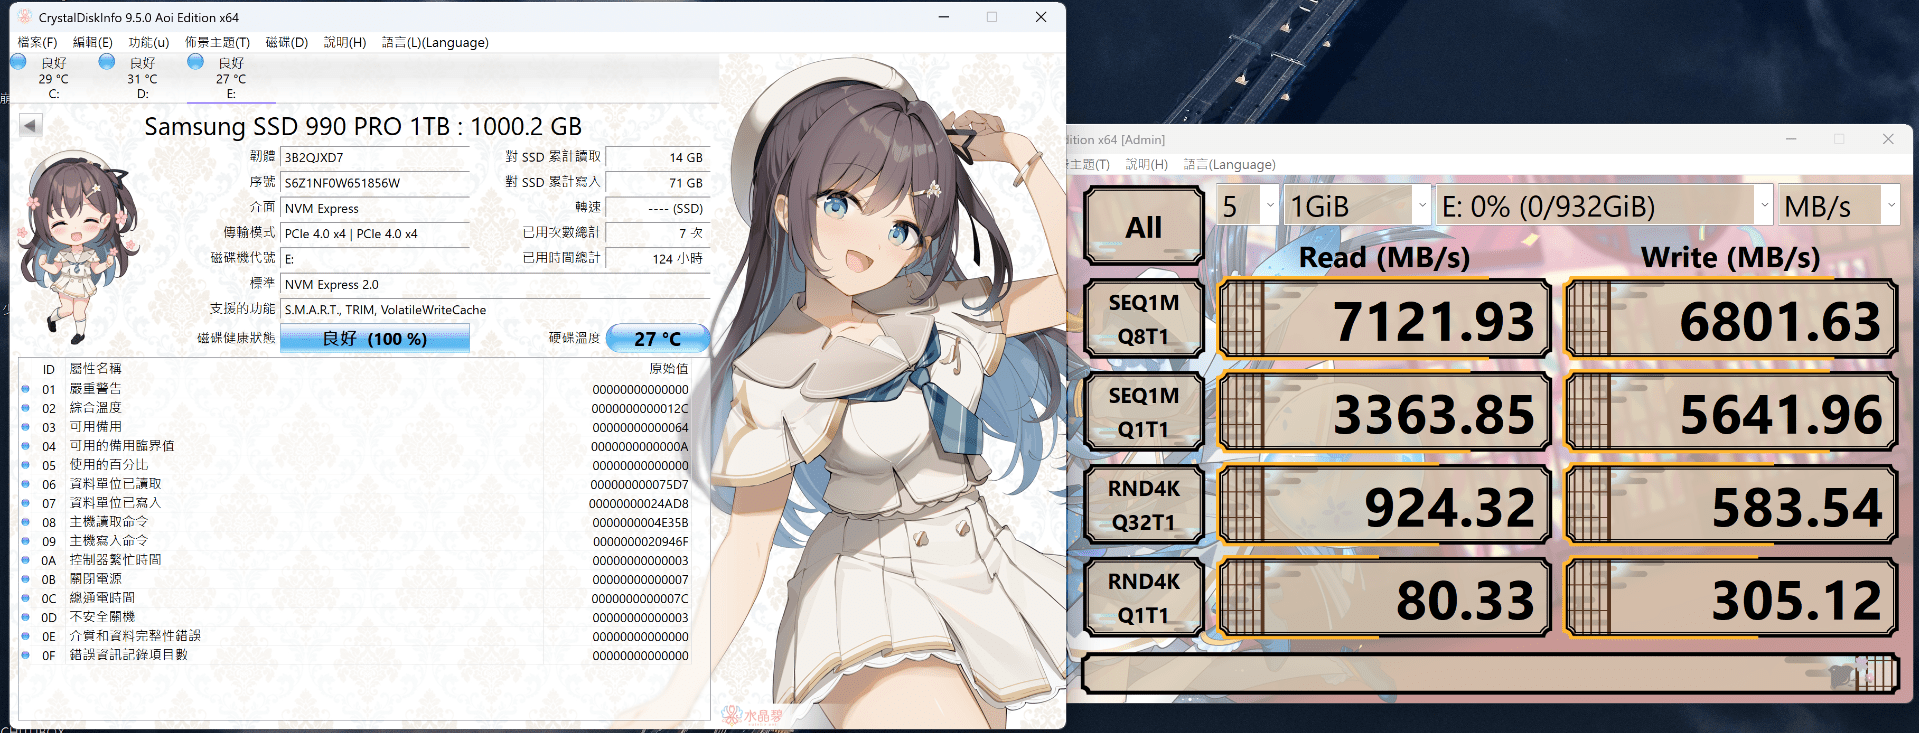The width and height of the screenshot is (1919, 733).
Task: Click status dot for attribute 0C 總通電時間
Action: coord(26,598)
